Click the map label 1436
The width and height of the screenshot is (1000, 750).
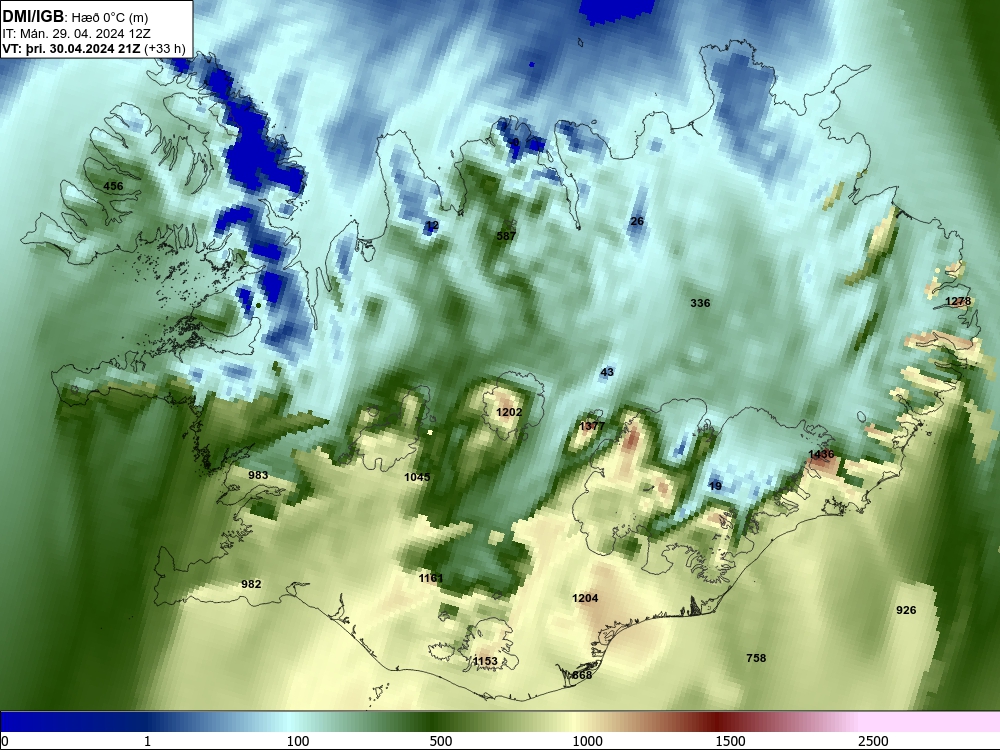point(821,454)
